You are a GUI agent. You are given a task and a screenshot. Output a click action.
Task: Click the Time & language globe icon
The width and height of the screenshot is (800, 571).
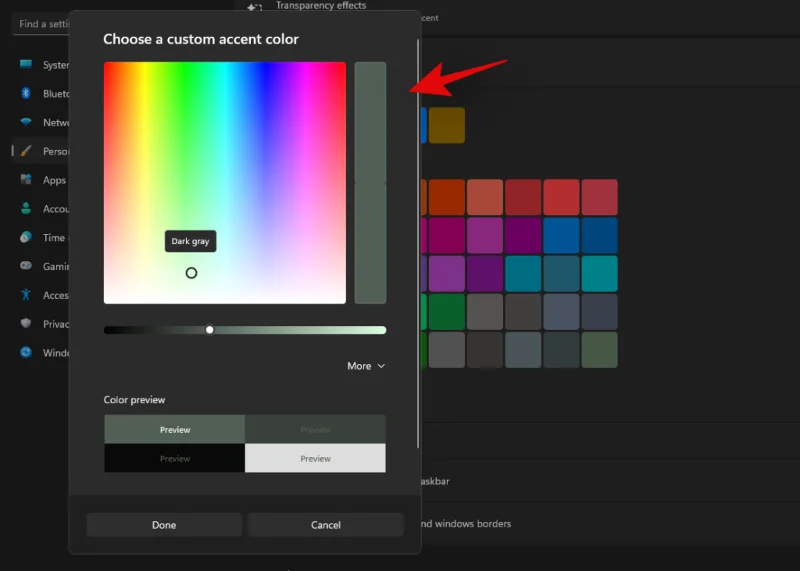(26, 237)
